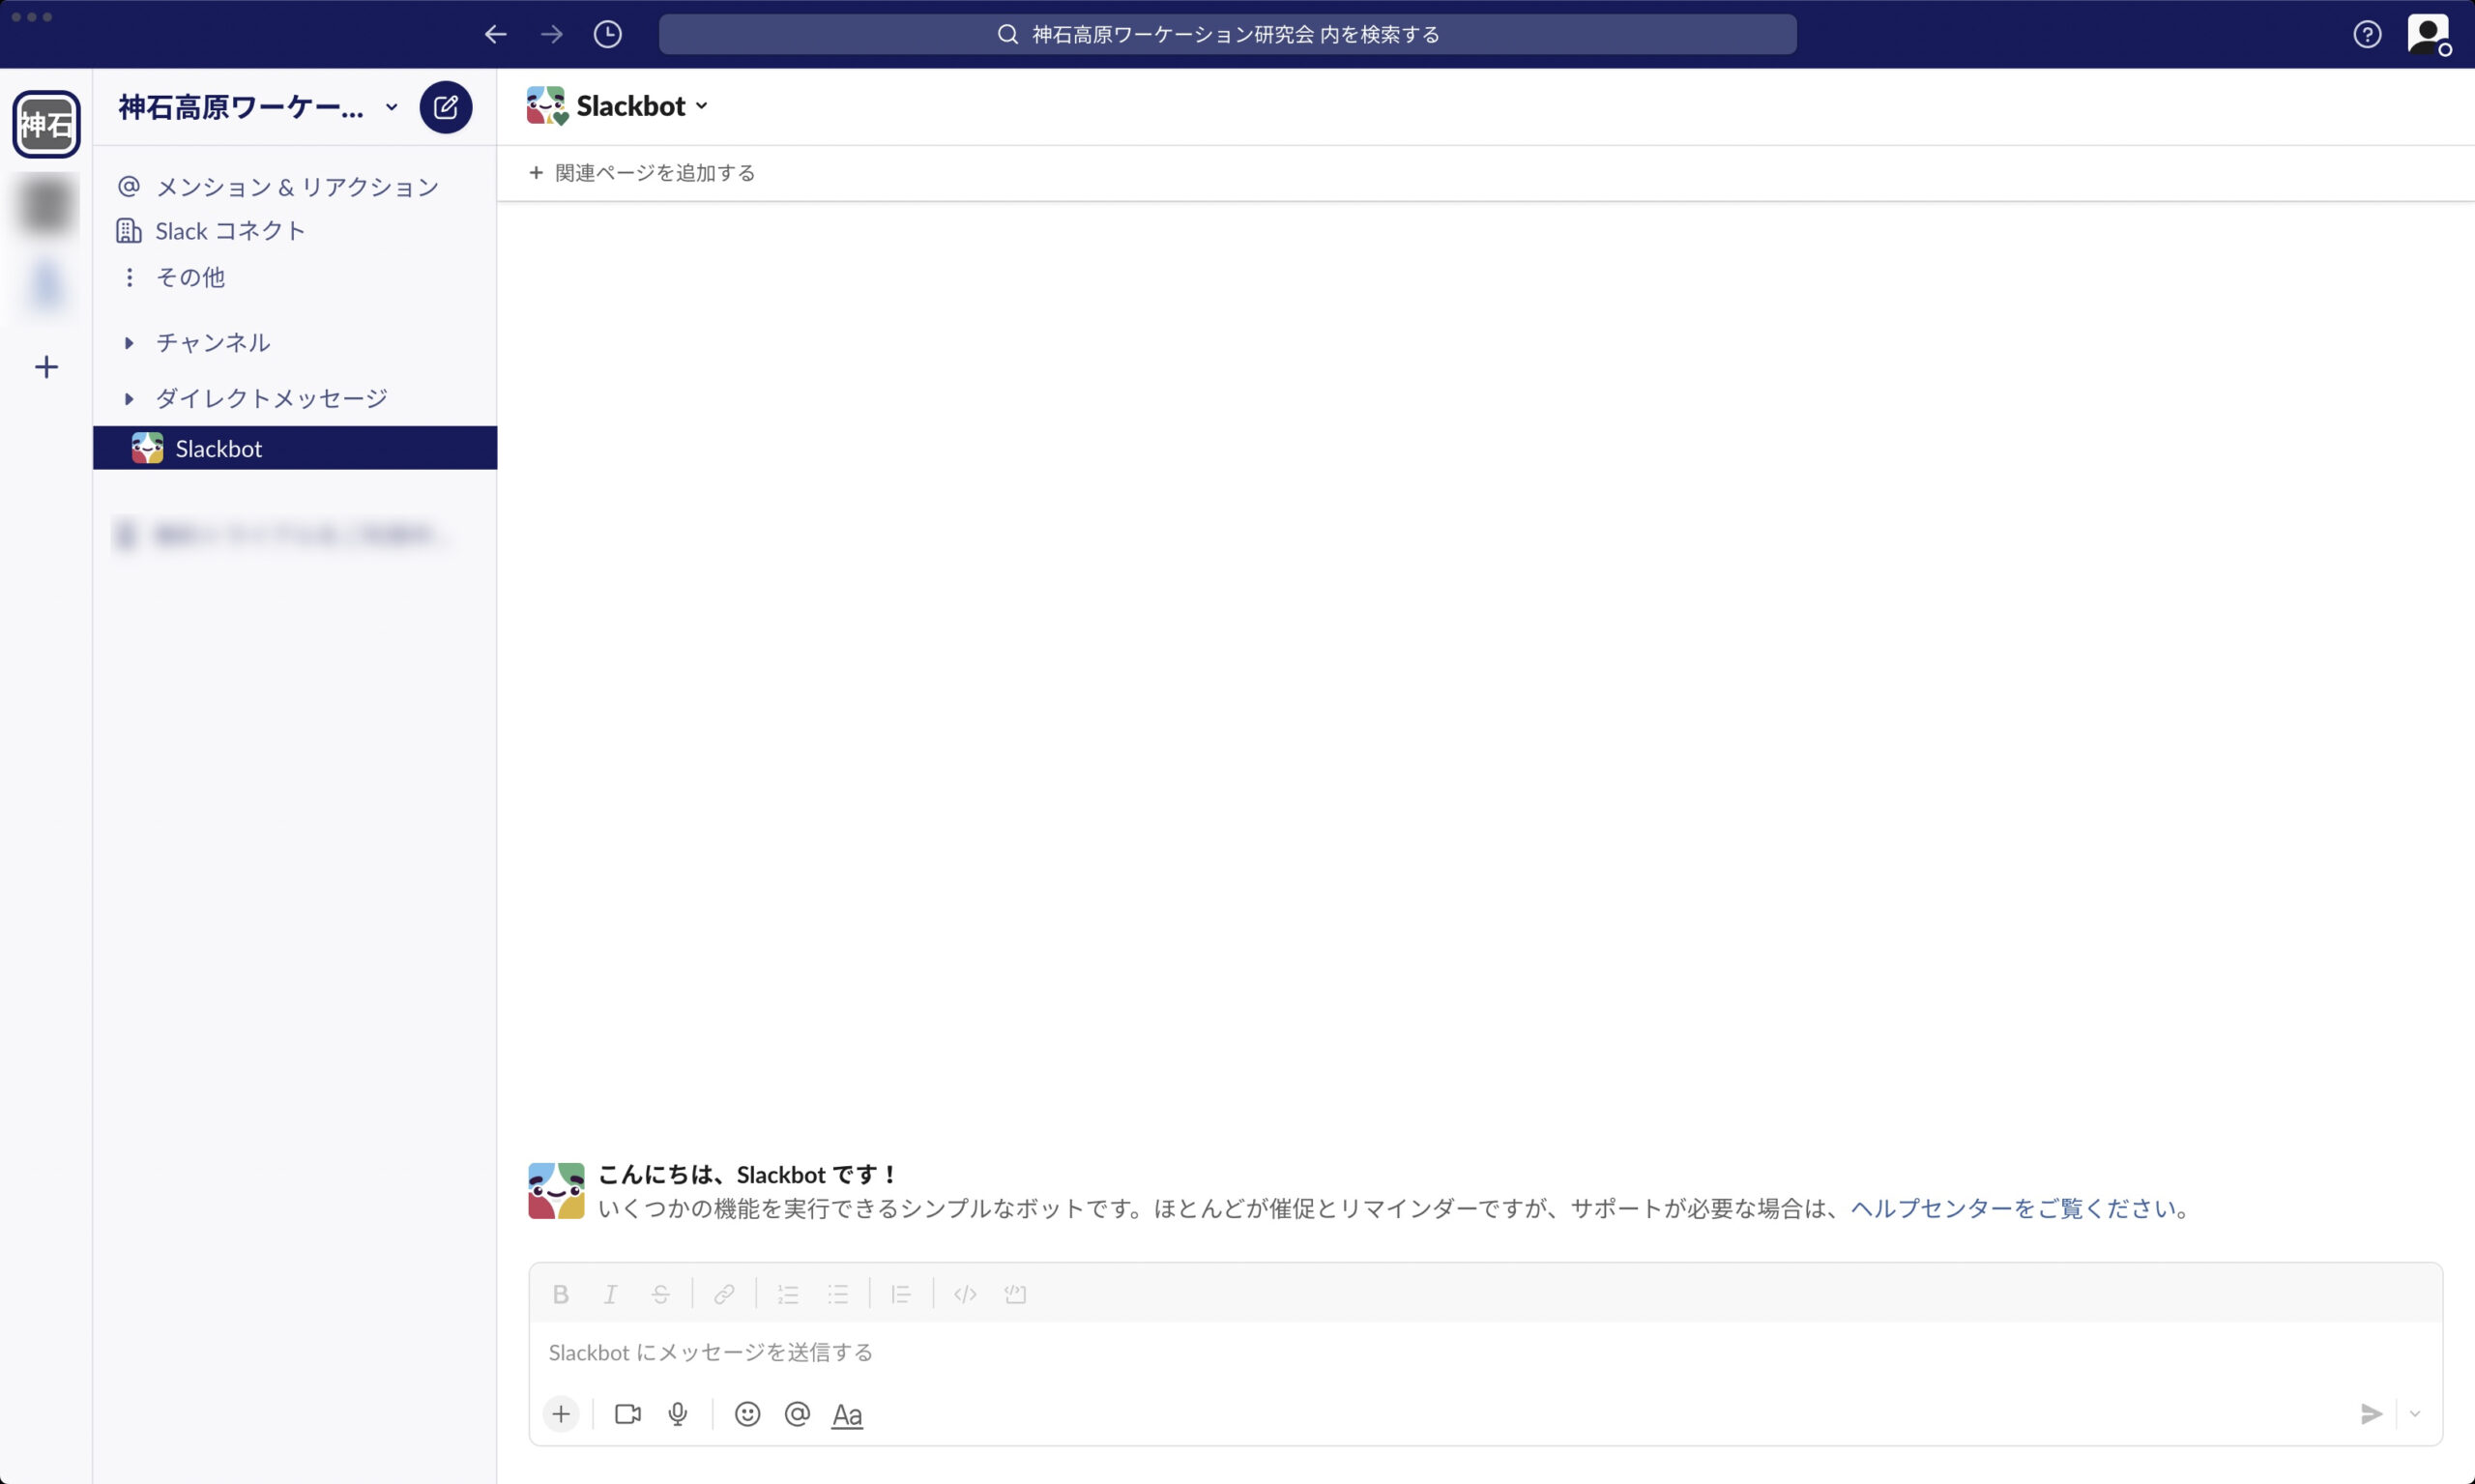2475x1484 pixels.
Task: Open the ヘルプセンターをご覧ください link
Action: point(2013,1208)
